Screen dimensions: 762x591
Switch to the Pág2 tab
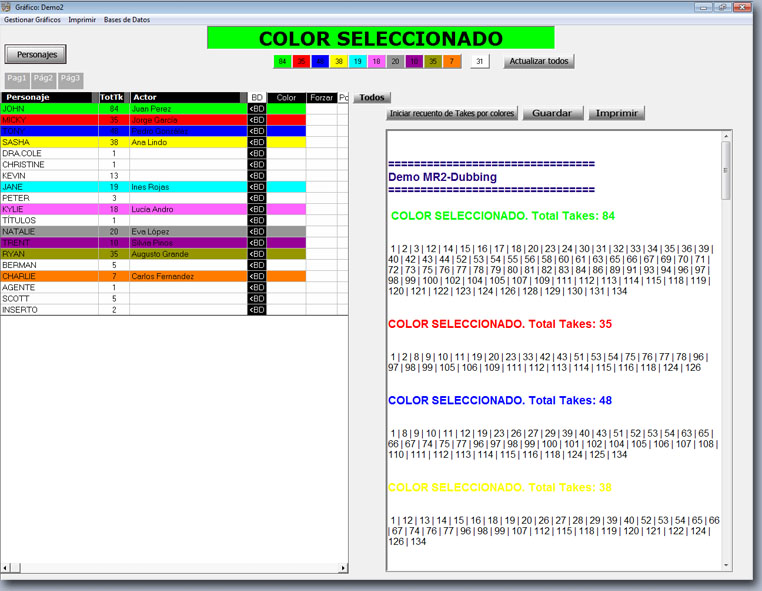pos(43,80)
